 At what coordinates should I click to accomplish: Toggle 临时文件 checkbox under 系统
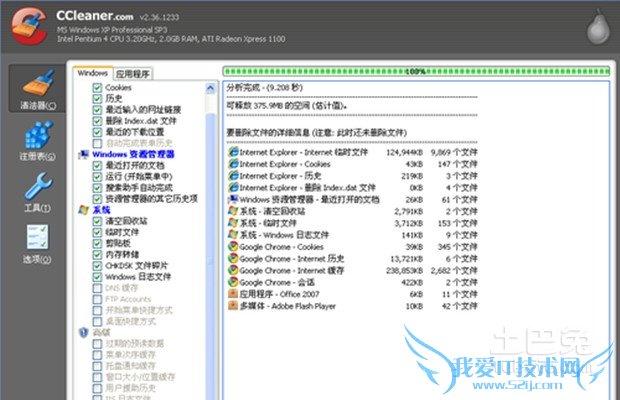[97, 232]
